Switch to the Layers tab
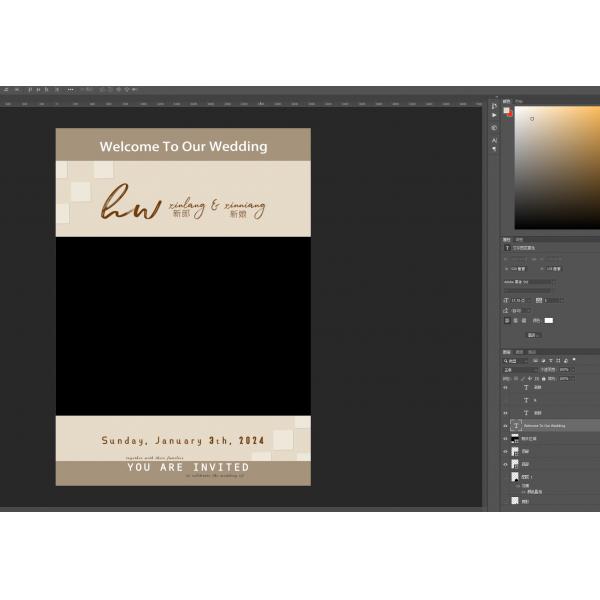Image resolution: width=600 pixels, height=600 pixels. click(x=507, y=352)
